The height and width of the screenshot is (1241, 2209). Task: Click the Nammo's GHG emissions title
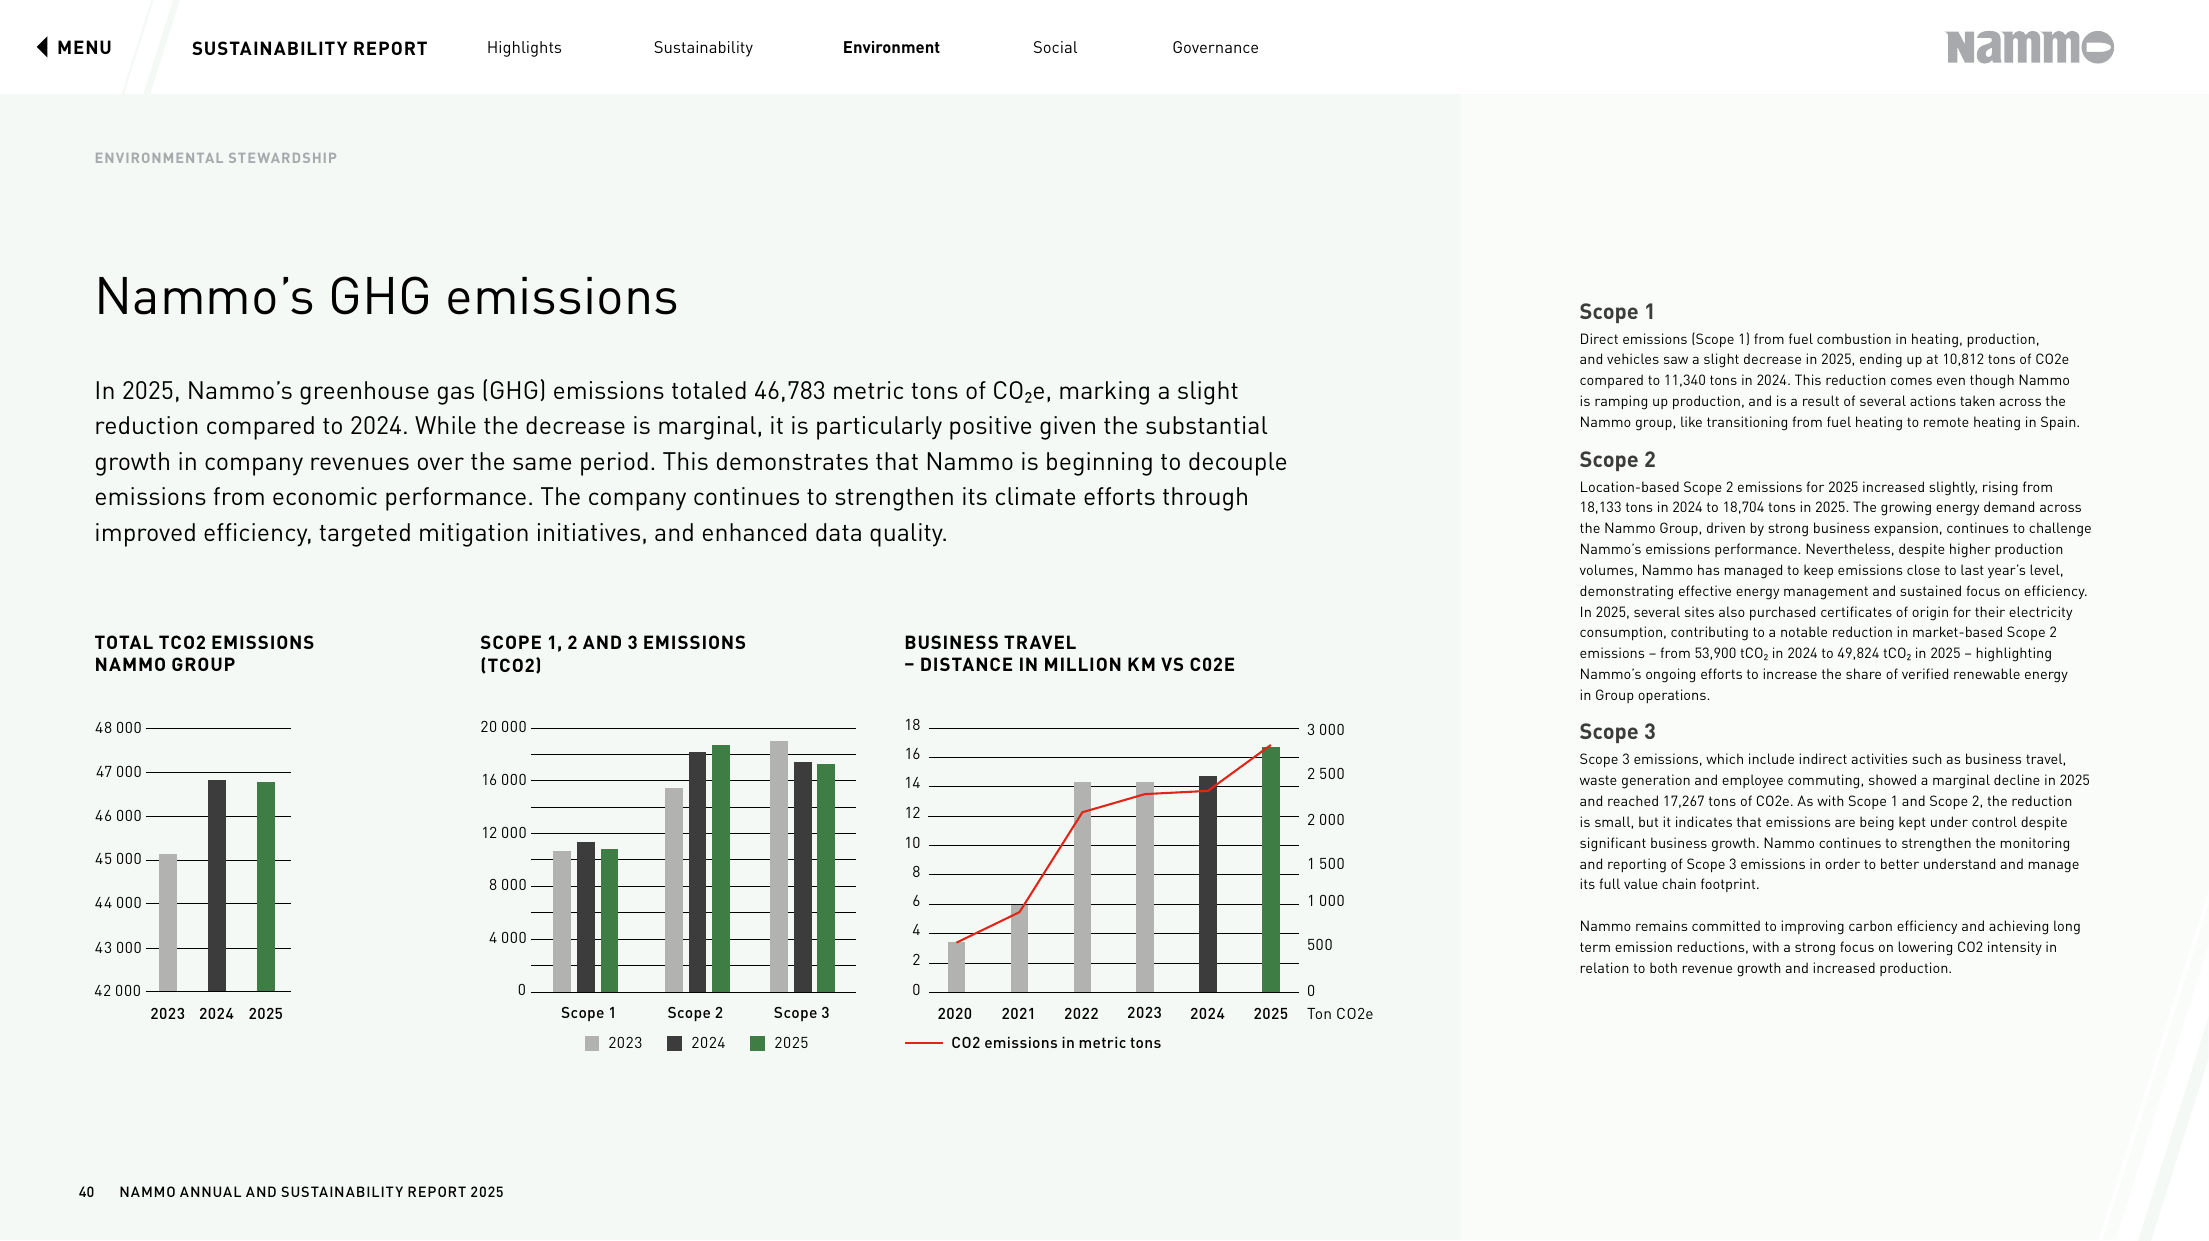coord(387,297)
